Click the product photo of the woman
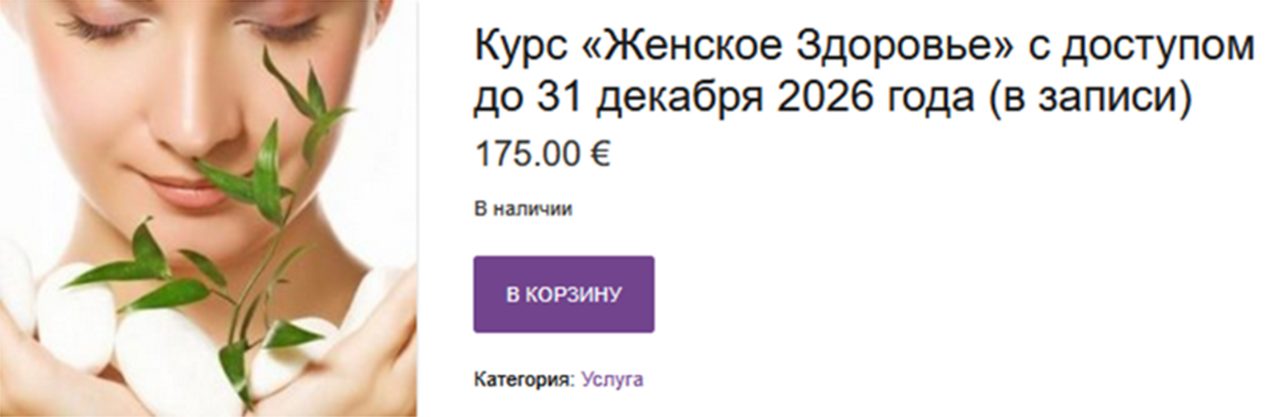The width and height of the screenshot is (1284, 417). [x=208, y=208]
